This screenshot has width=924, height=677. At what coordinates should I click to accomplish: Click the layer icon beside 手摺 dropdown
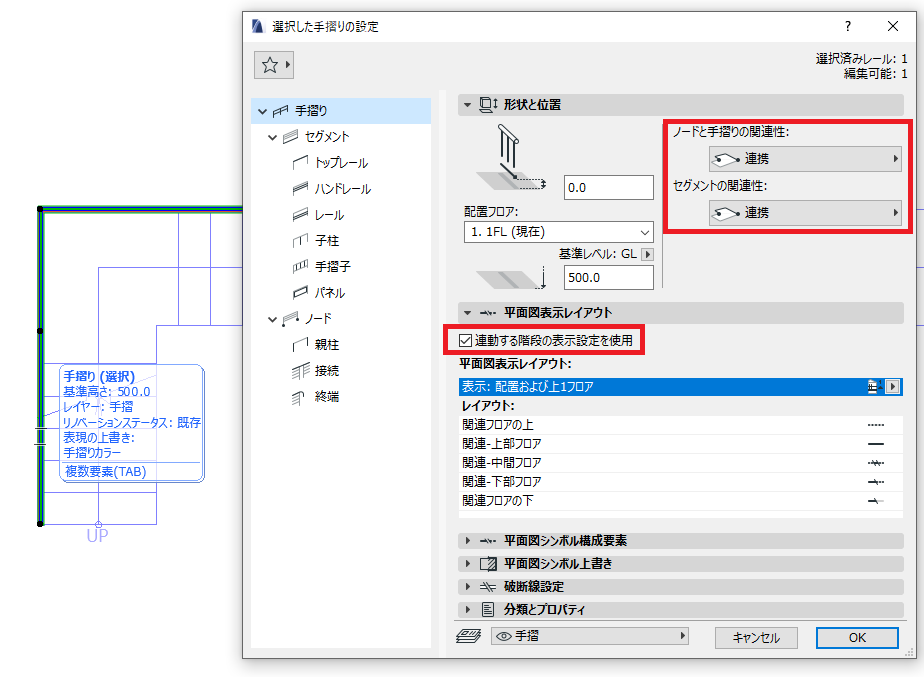[468, 636]
